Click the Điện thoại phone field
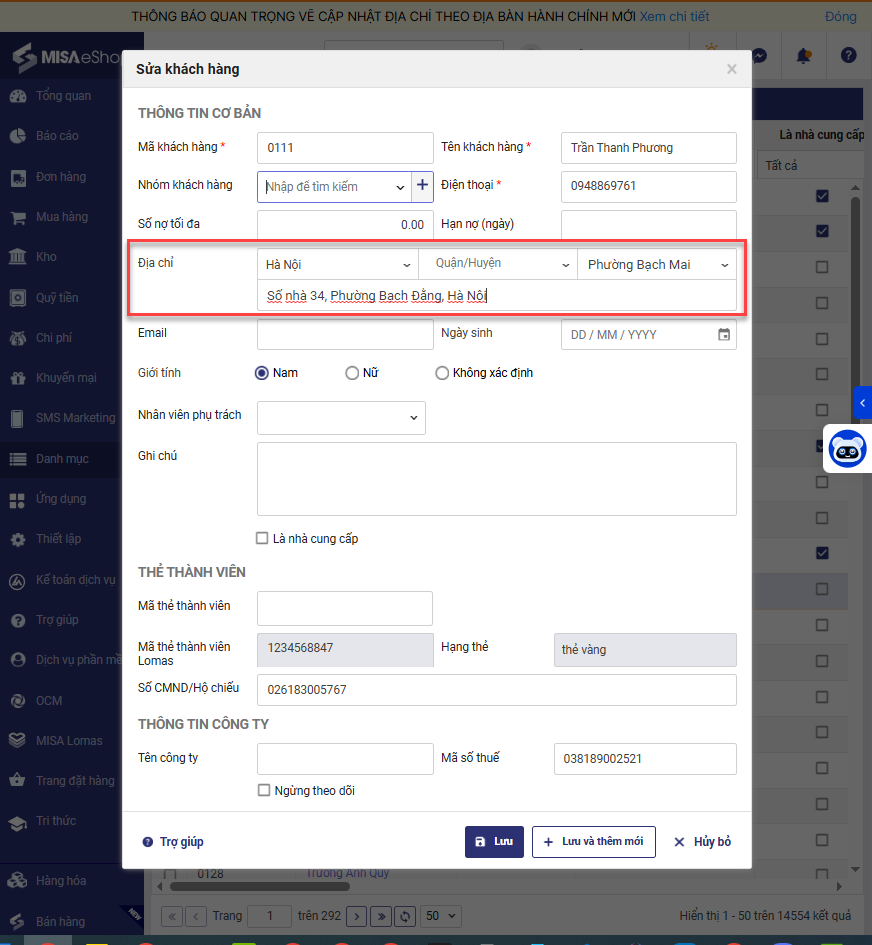The width and height of the screenshot is (872, 945). pos(648,186)
